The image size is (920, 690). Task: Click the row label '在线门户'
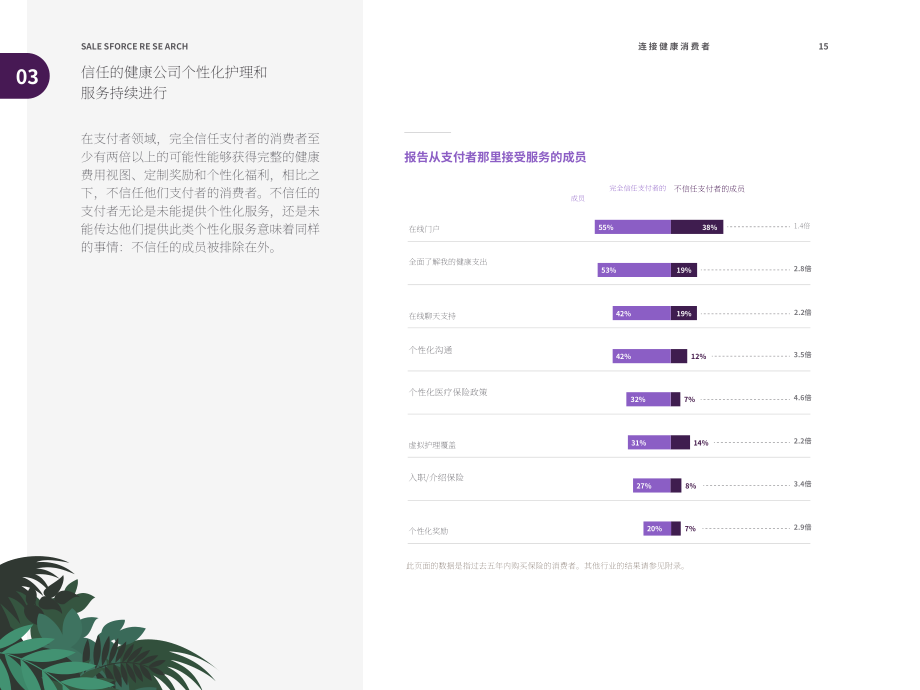424,229
